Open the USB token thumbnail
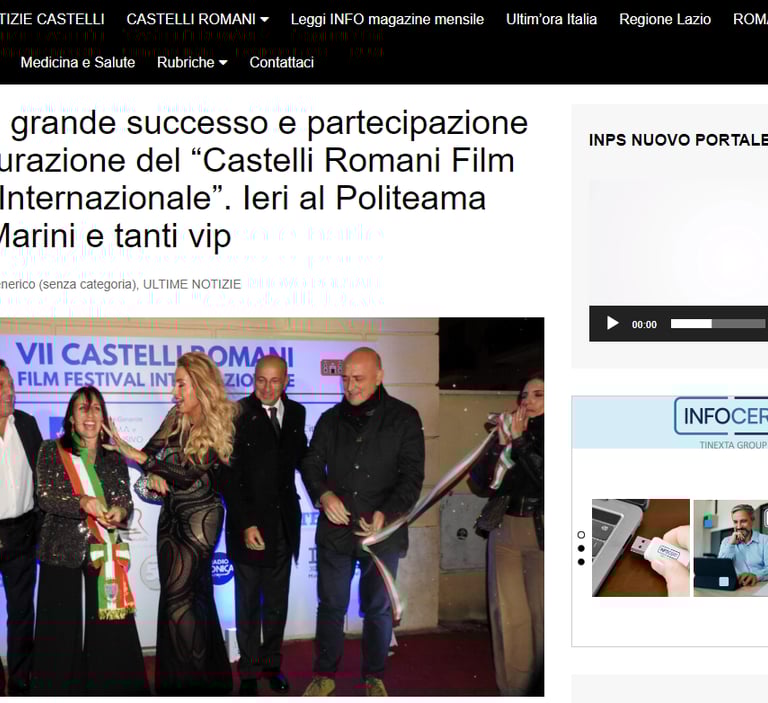This screenshot has height=703, width=768. 641,548
